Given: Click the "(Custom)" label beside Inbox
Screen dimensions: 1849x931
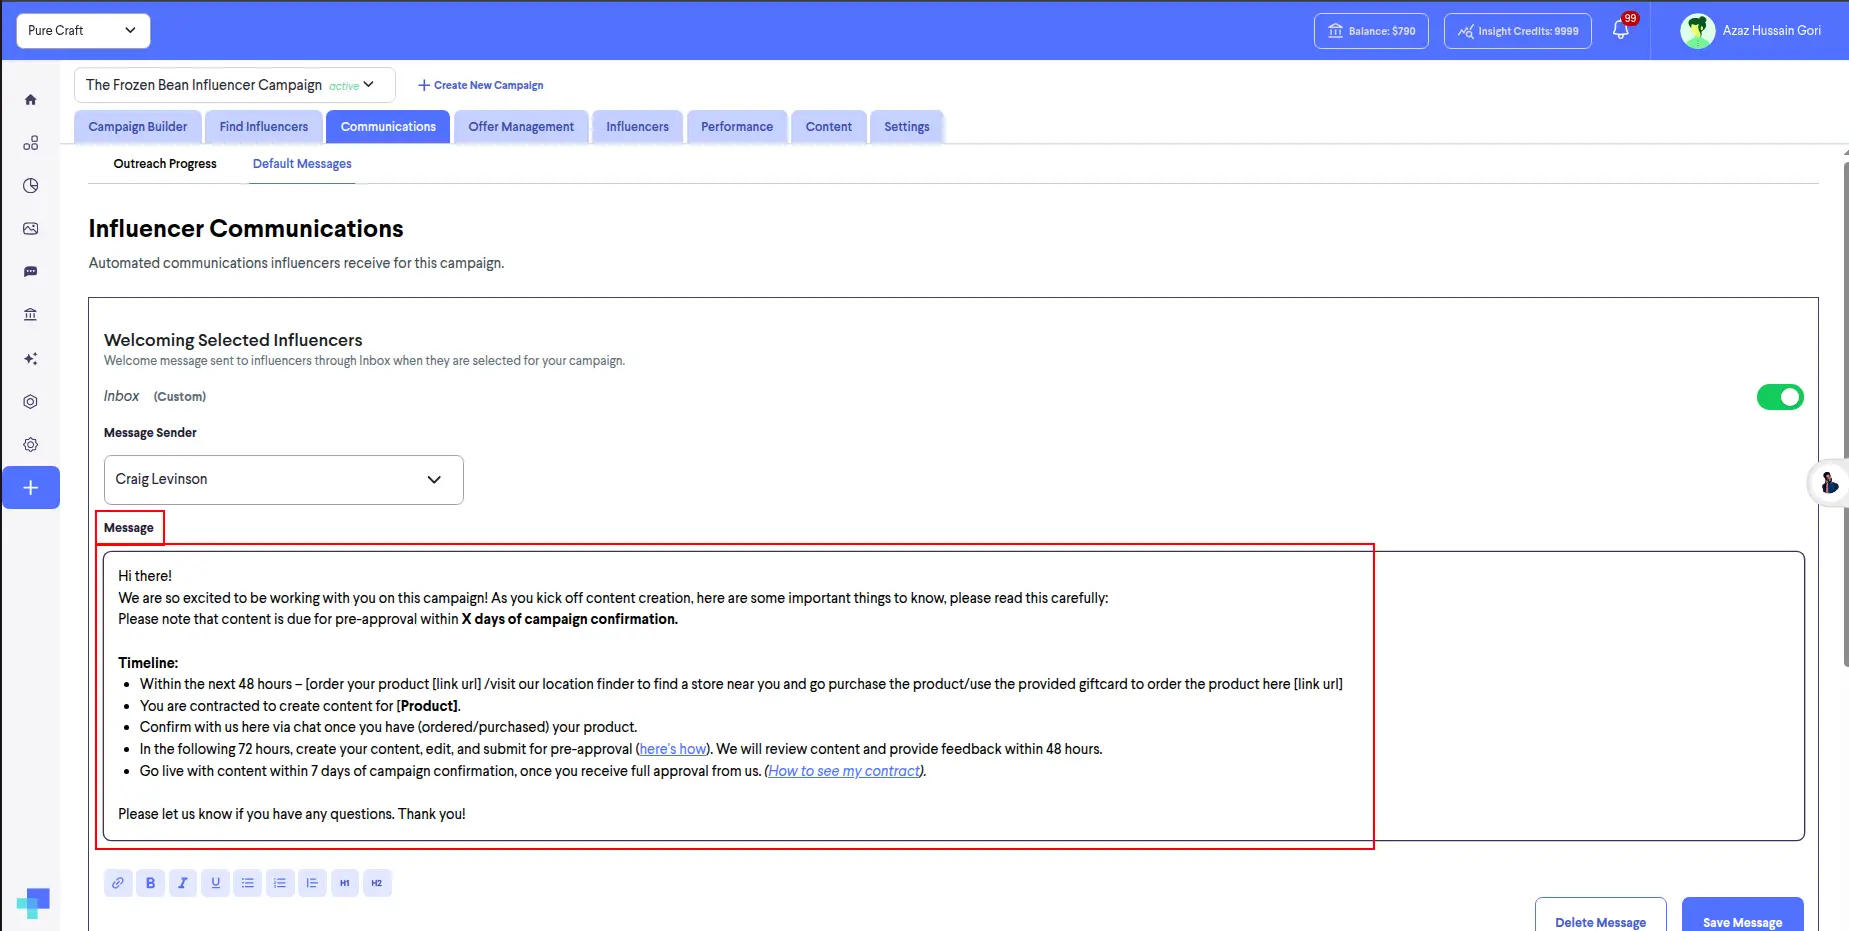Looking at the screenshot, I should (x=180, y=397).
